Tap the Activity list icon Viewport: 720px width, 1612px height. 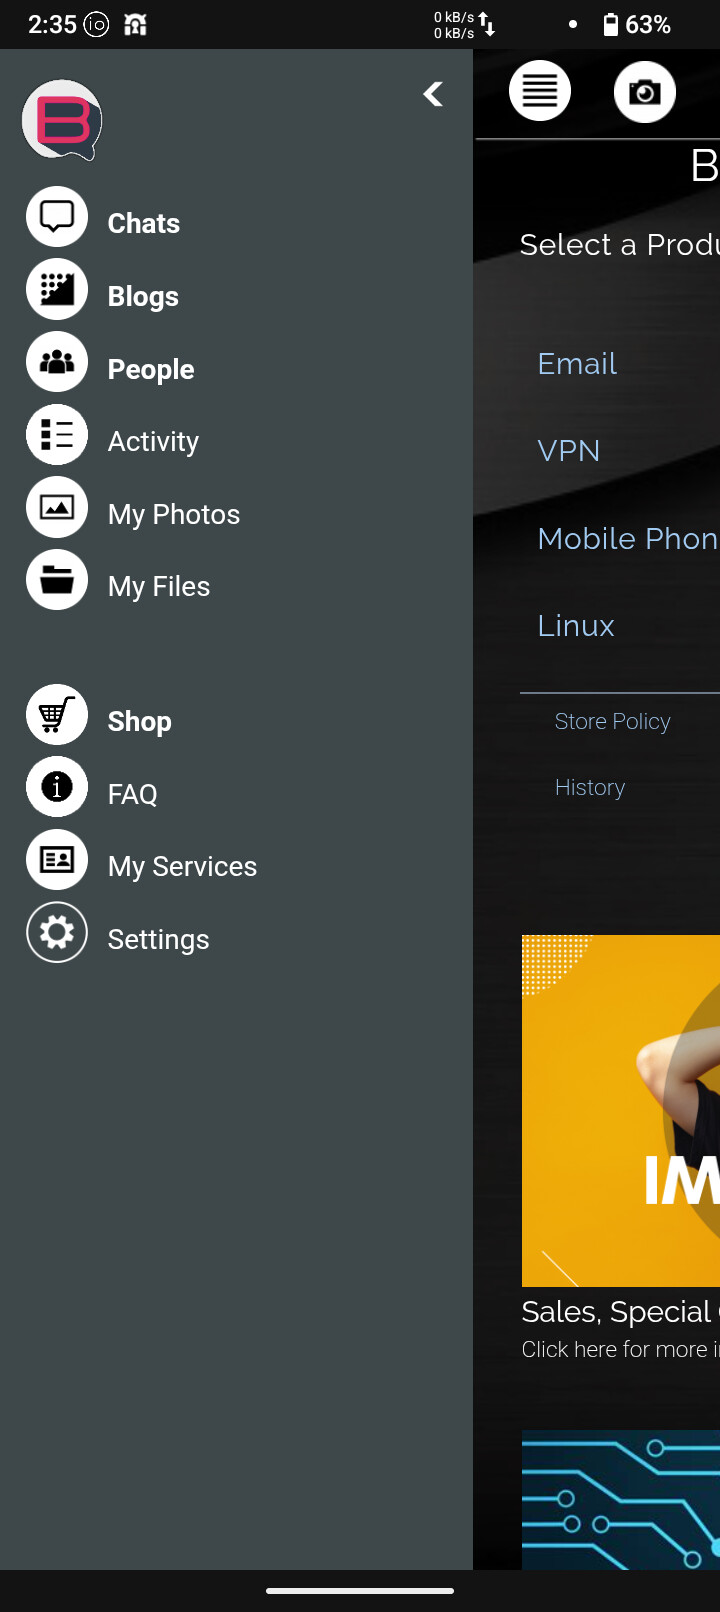tap(57, 435)
